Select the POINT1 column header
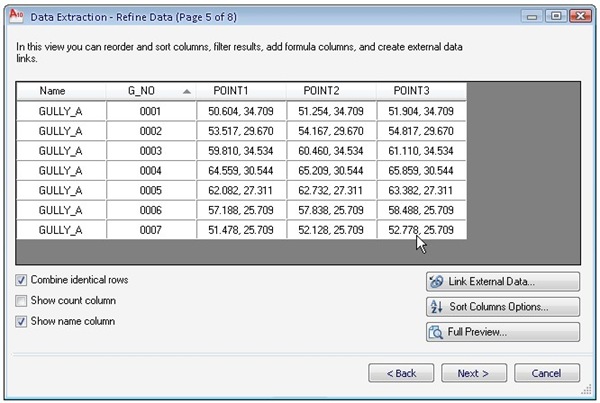 pos(241,91)
